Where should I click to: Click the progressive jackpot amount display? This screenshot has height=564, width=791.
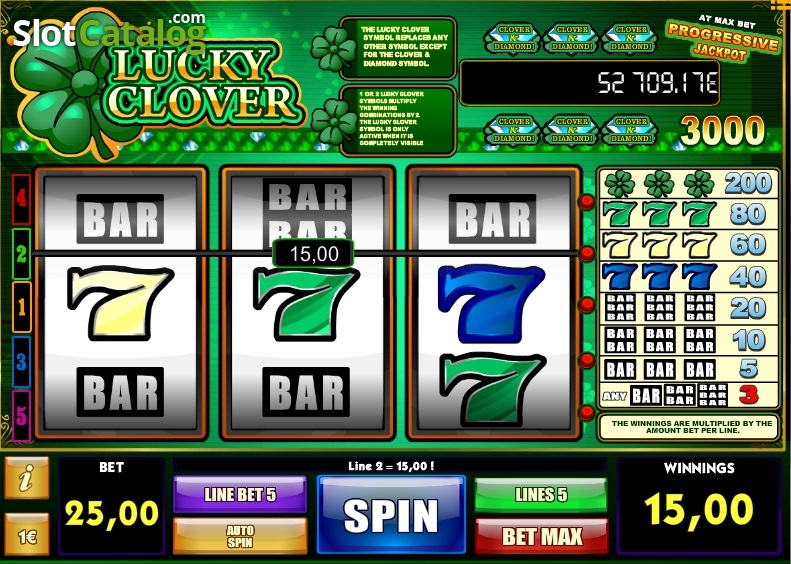pos(590,83)
